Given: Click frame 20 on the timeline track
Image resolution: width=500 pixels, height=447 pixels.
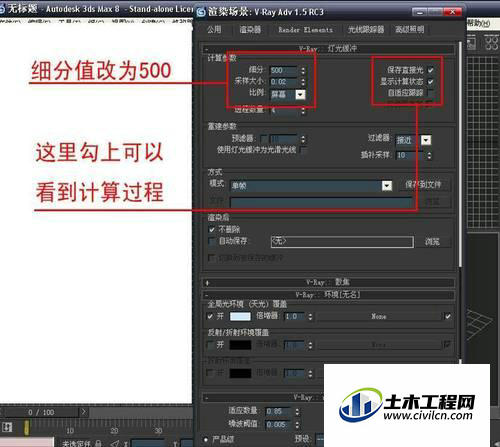Looking at the screenshot, I should [114, 430].
